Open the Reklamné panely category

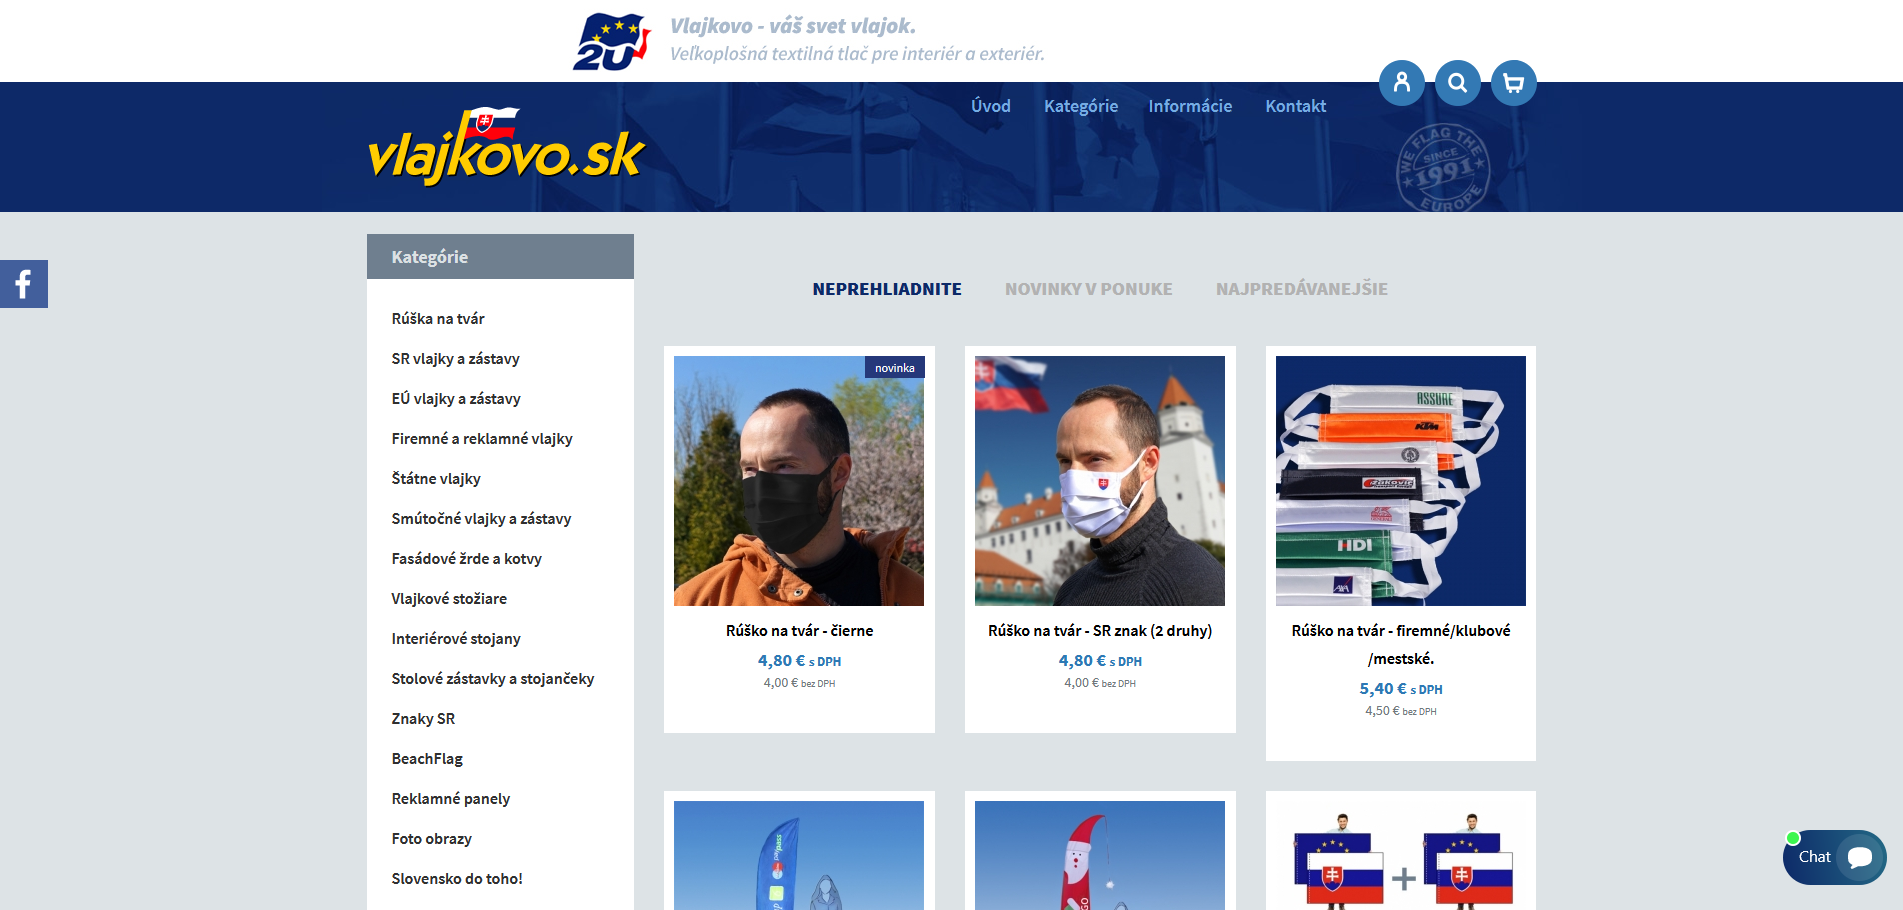click(451, 798)
